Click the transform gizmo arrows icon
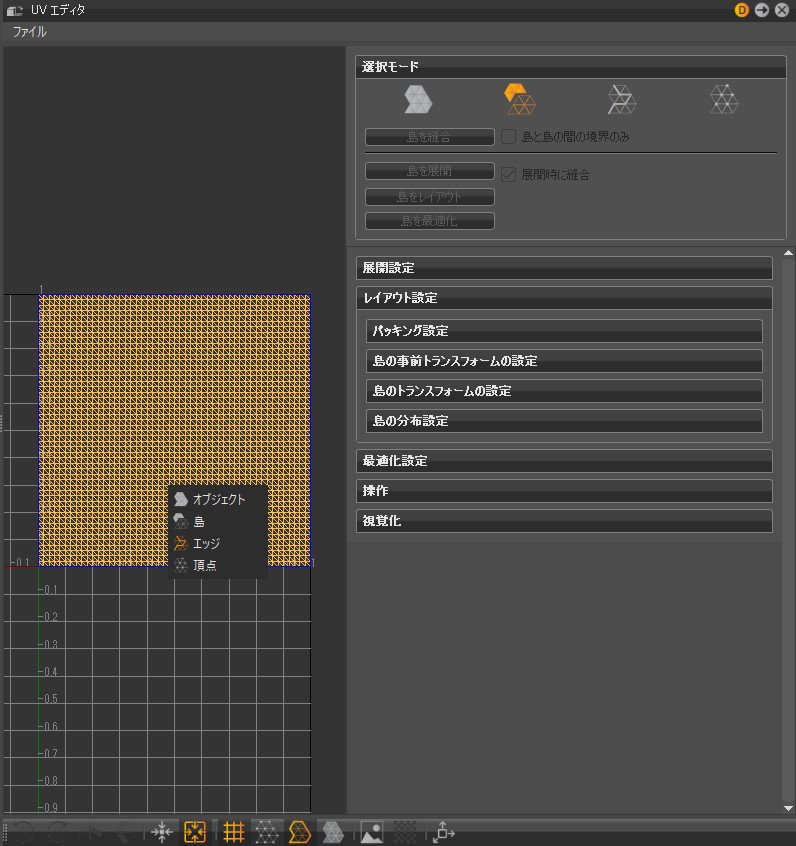Image resolution: width=796 pixels, height=846 pixels. [x=444, y=832]
